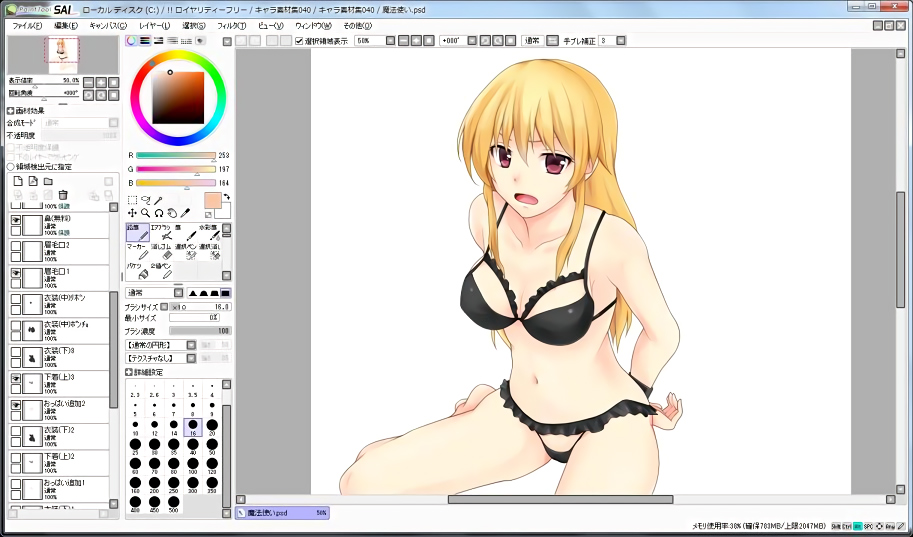Select the バケツ (Bucket) fill tool
Viewport: 913px width, 537px height.
(x=137, y=270)
